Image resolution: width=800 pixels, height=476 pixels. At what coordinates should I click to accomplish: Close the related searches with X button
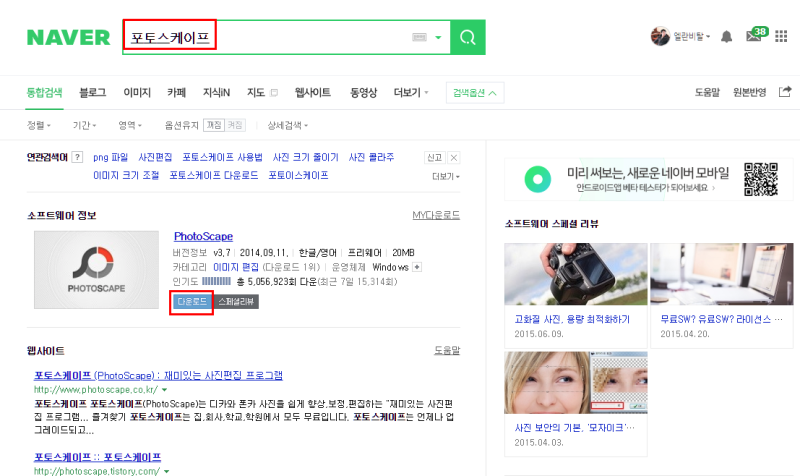(x=454, y=157)
